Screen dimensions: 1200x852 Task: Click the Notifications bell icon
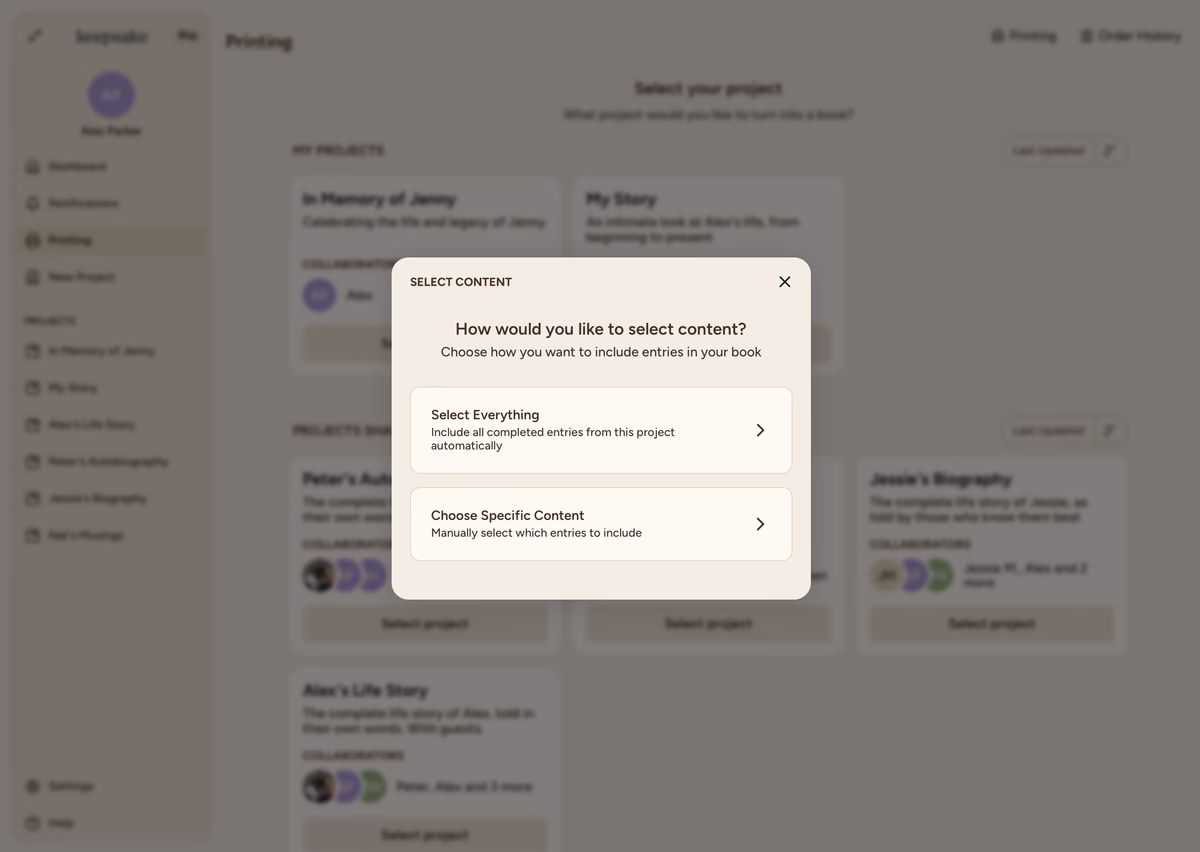[x=33, y=203]
